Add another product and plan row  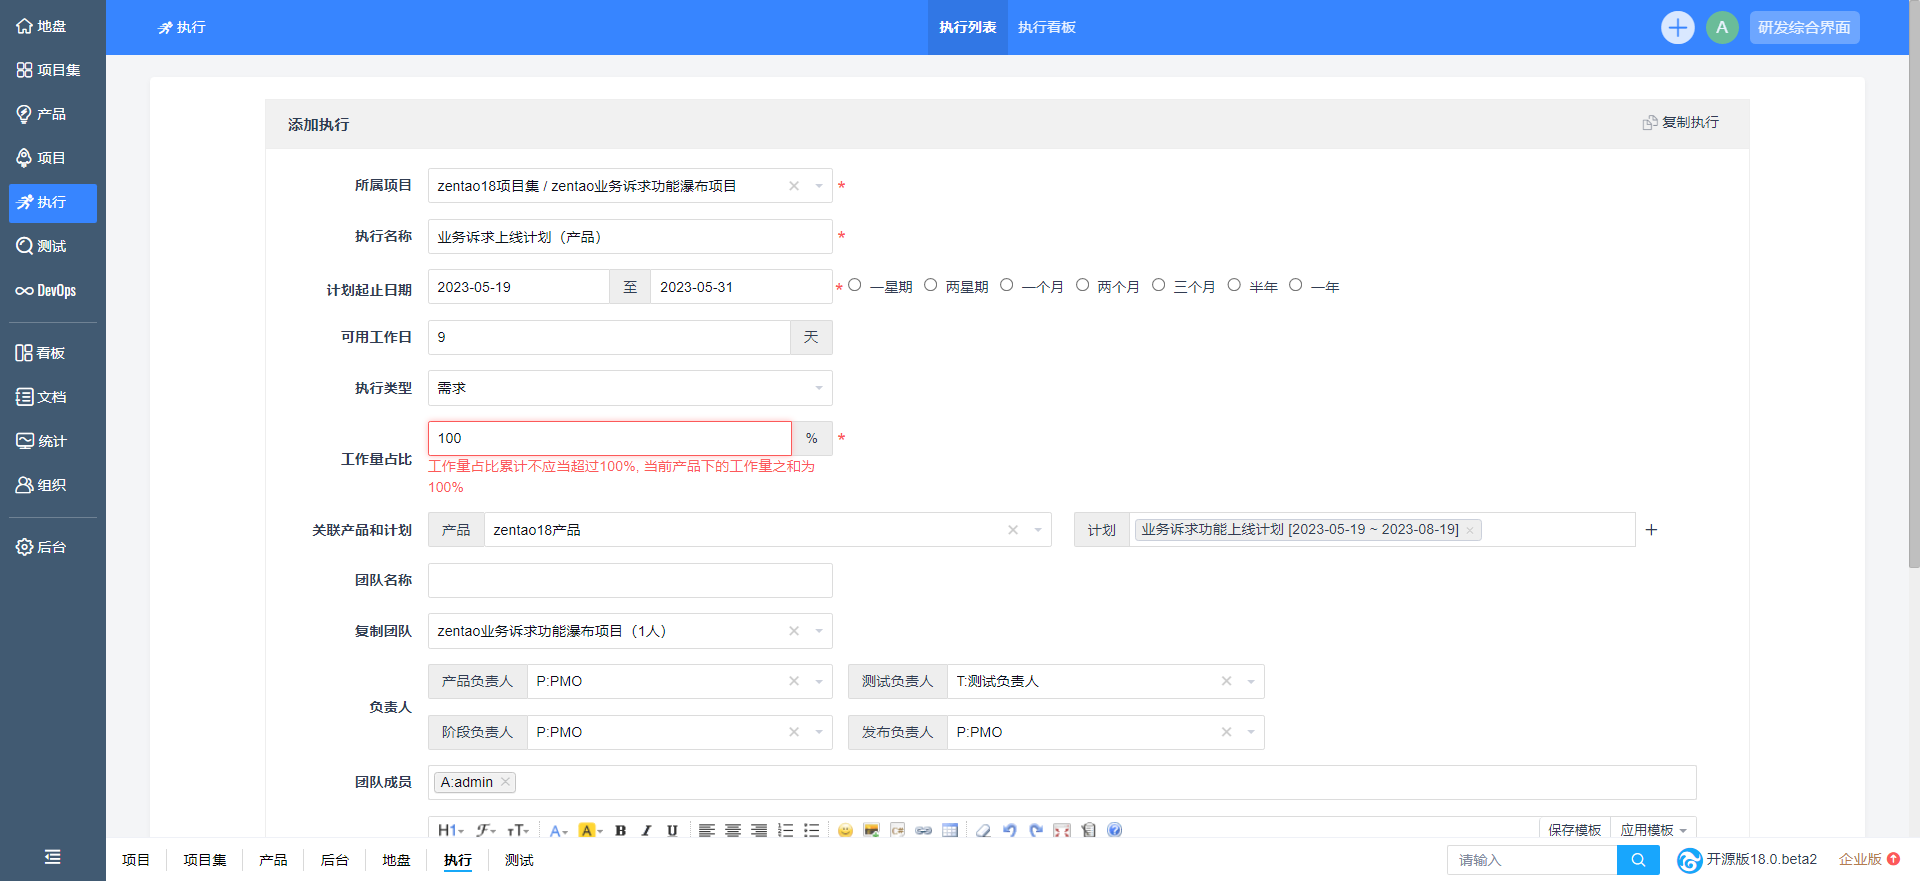click(x=1651, y=530)
